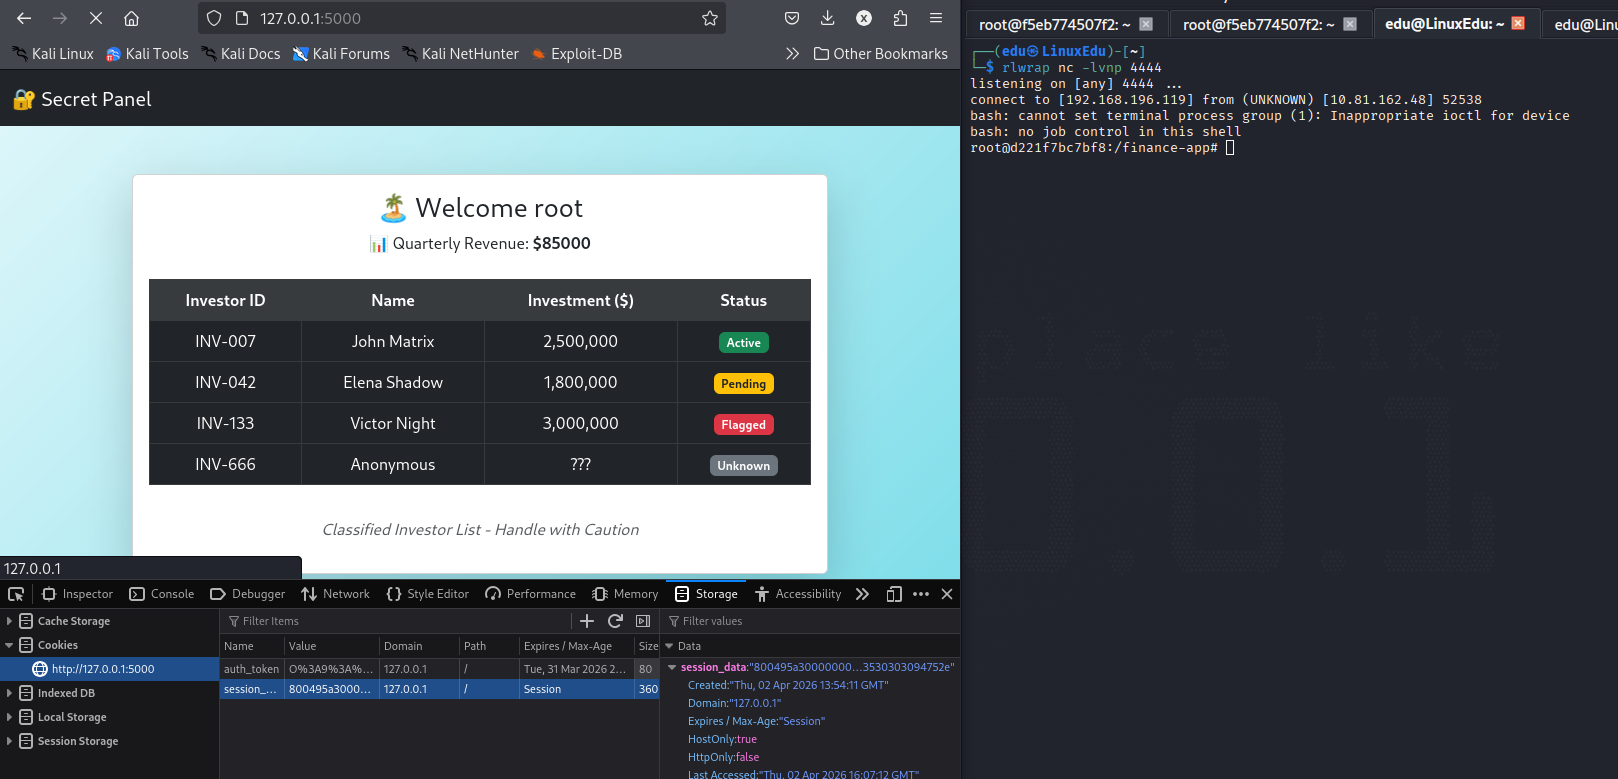Open the Firefox application hamburger menu
This screenshot has height=779, width=1618.
click(936, 18)
